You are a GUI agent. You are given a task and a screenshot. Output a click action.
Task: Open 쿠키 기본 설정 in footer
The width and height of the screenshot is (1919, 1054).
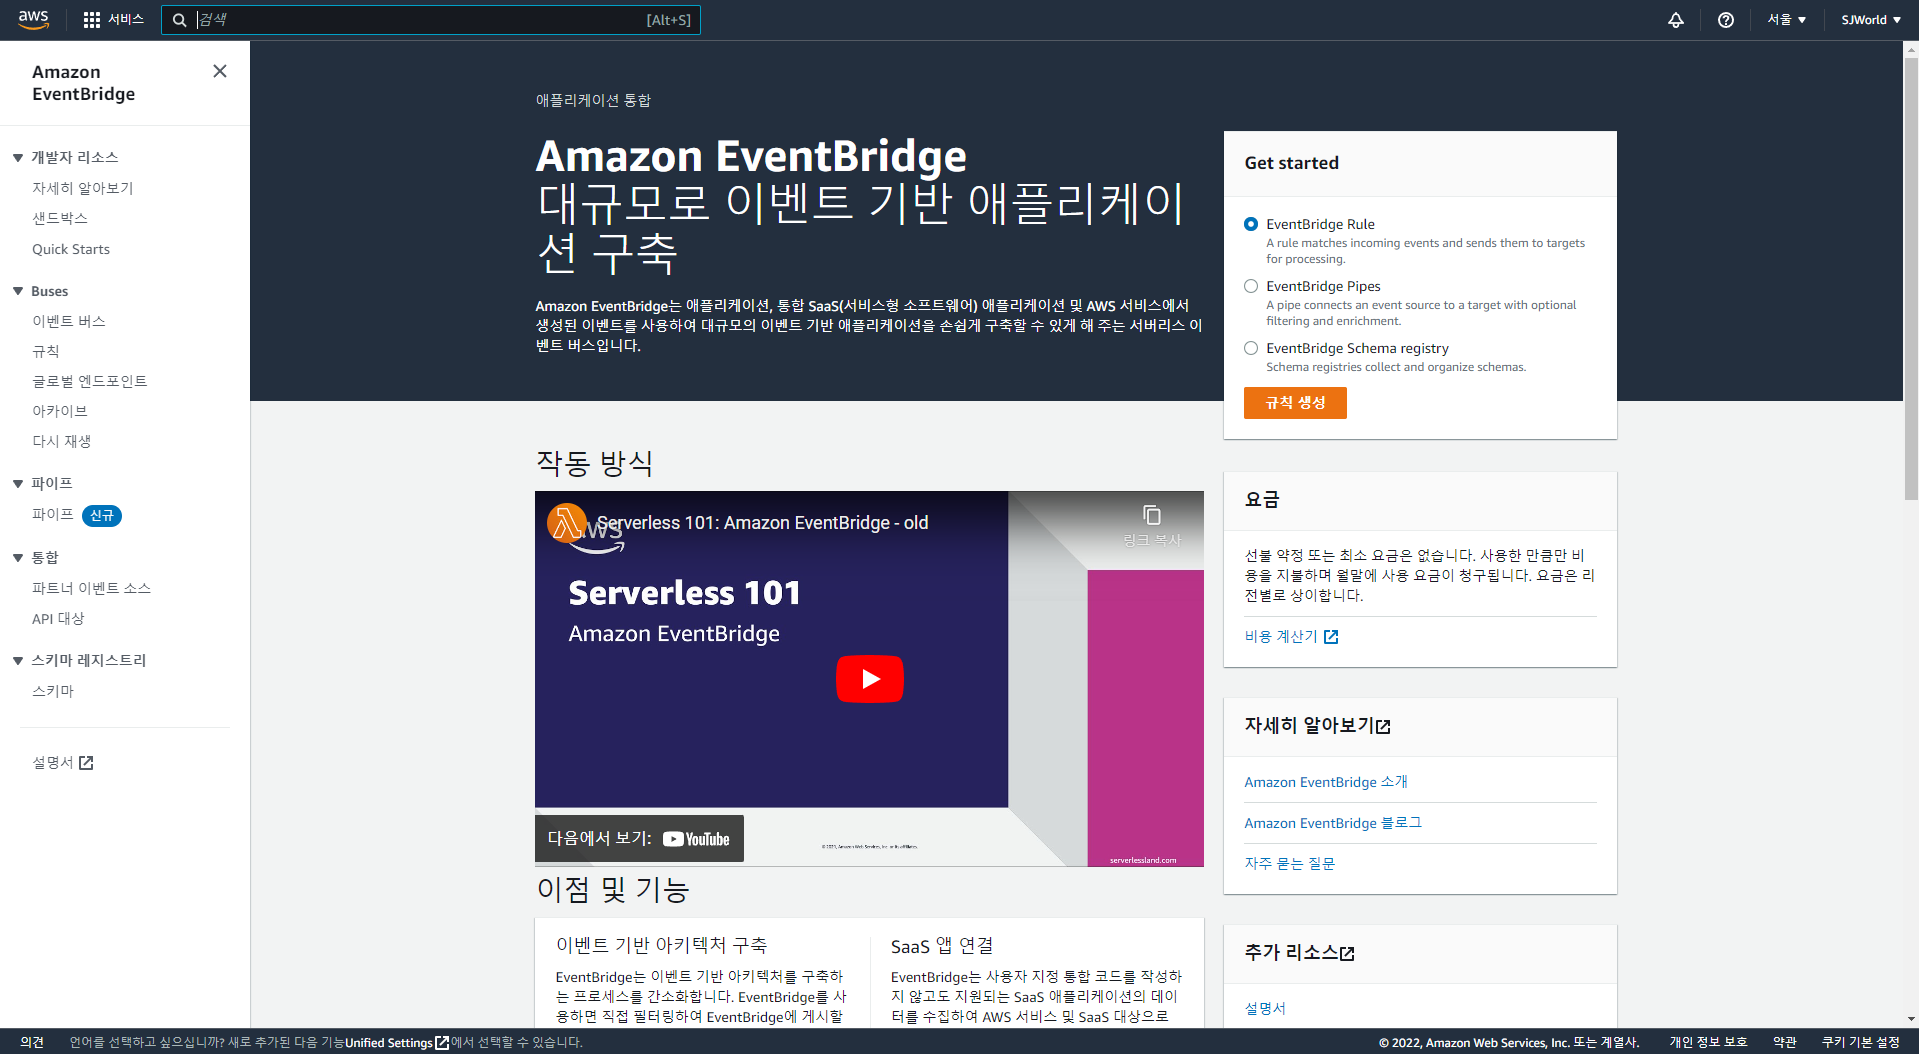point(1861,1043)
